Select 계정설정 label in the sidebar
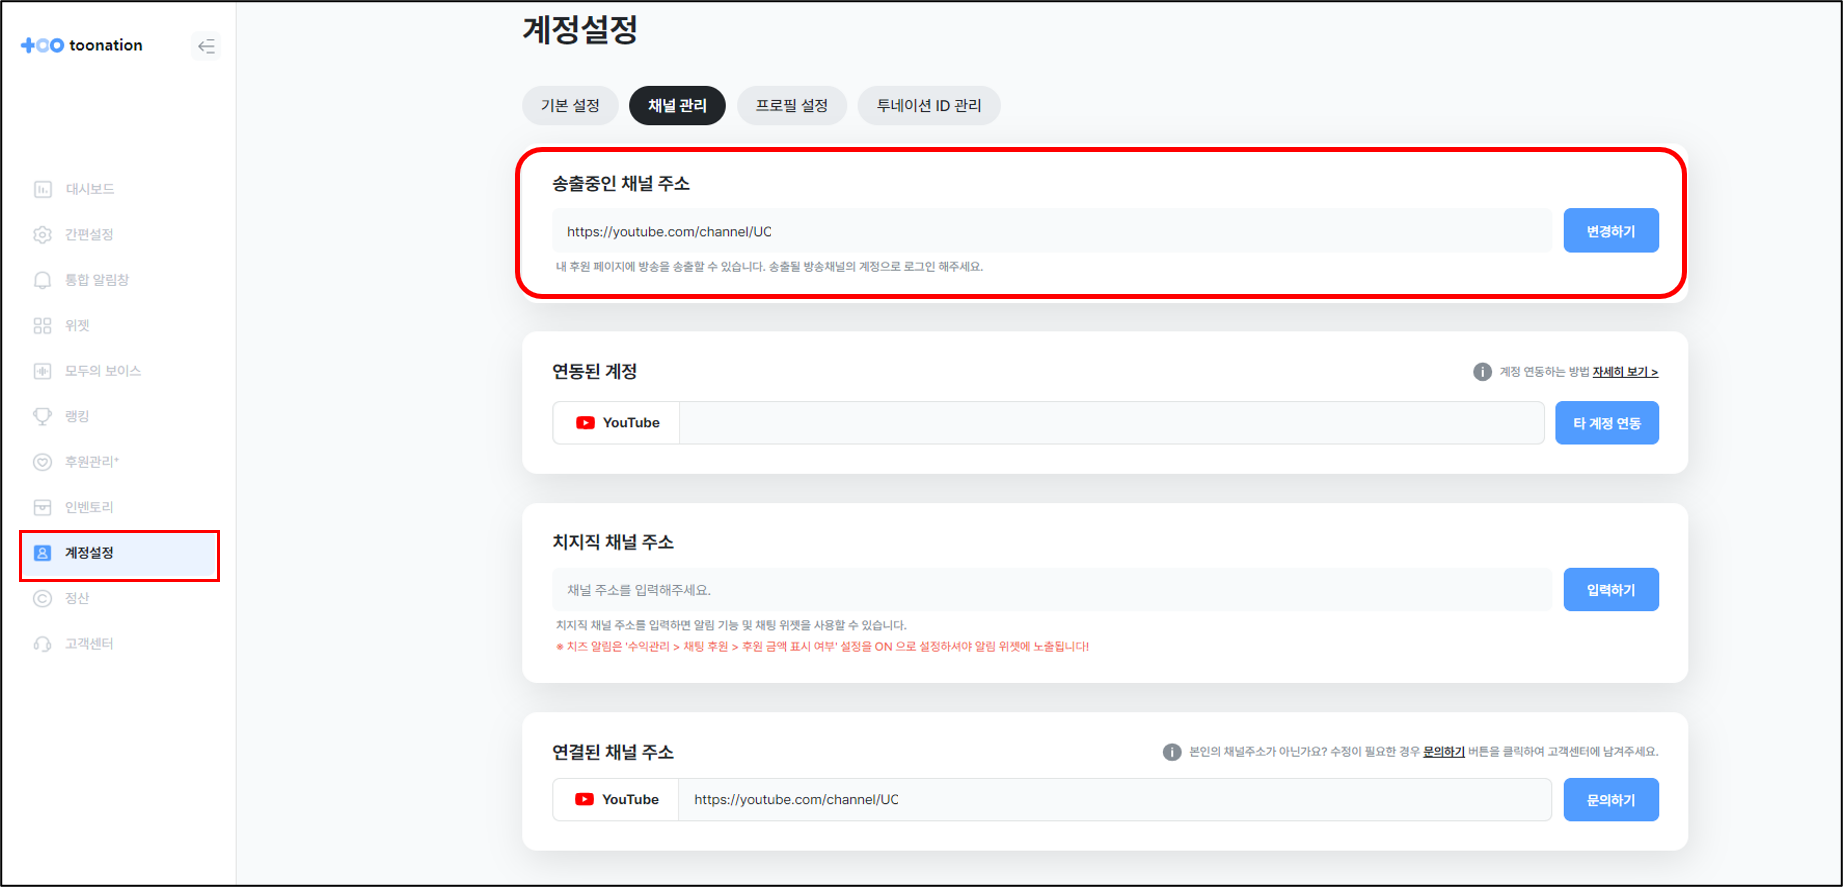 point(89,553)
